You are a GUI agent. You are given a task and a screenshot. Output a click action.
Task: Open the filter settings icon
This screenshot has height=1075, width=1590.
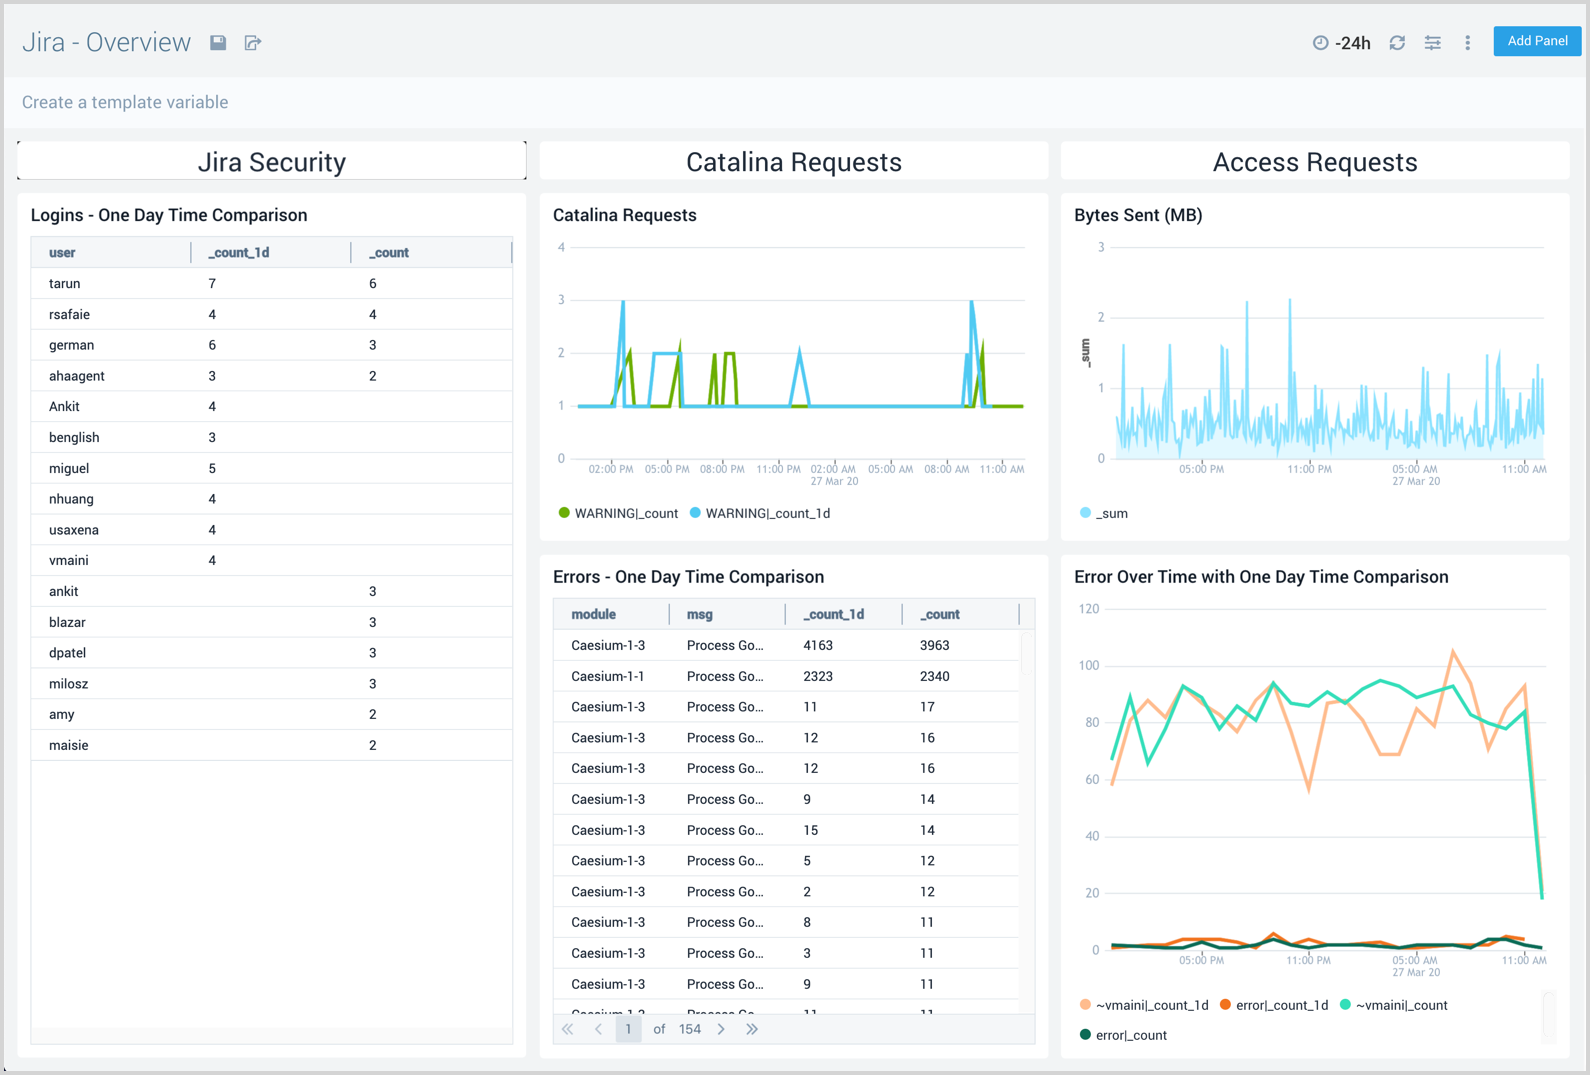[x=1433, y=42]
